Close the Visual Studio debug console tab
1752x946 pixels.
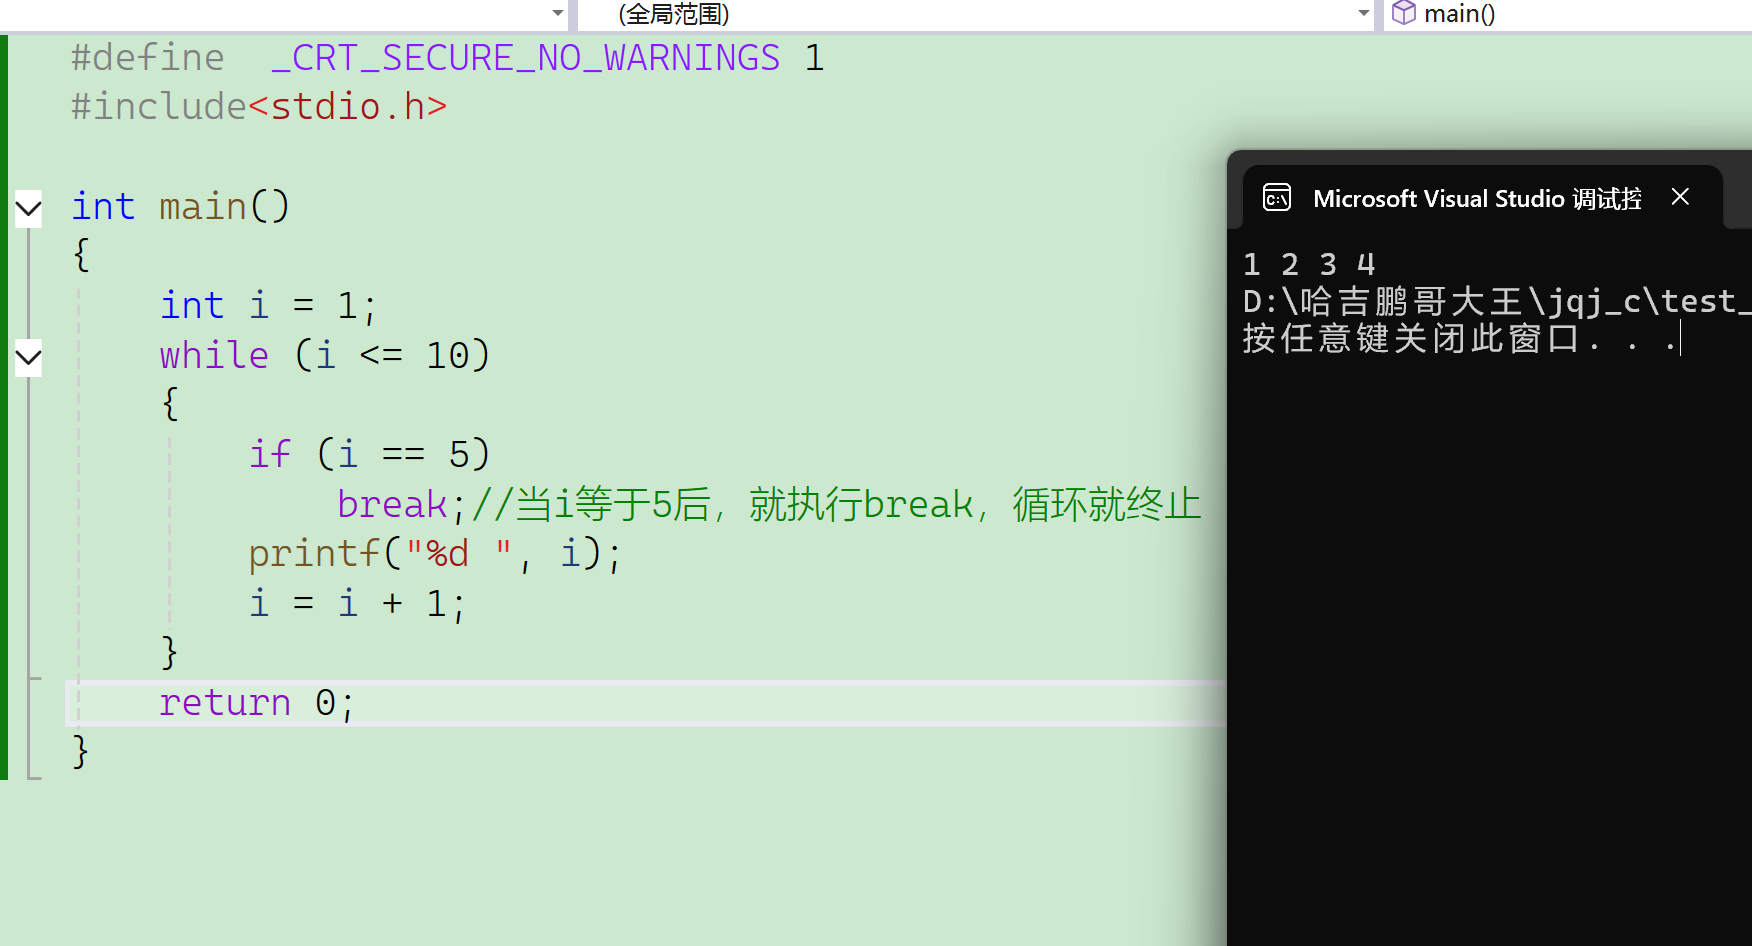point(1680,197)
